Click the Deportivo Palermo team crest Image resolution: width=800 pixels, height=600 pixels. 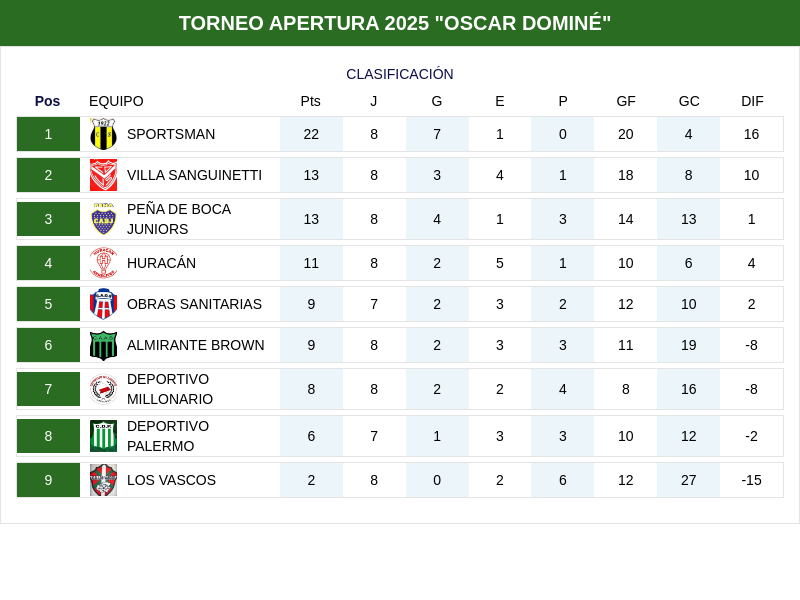coord(103,436)
